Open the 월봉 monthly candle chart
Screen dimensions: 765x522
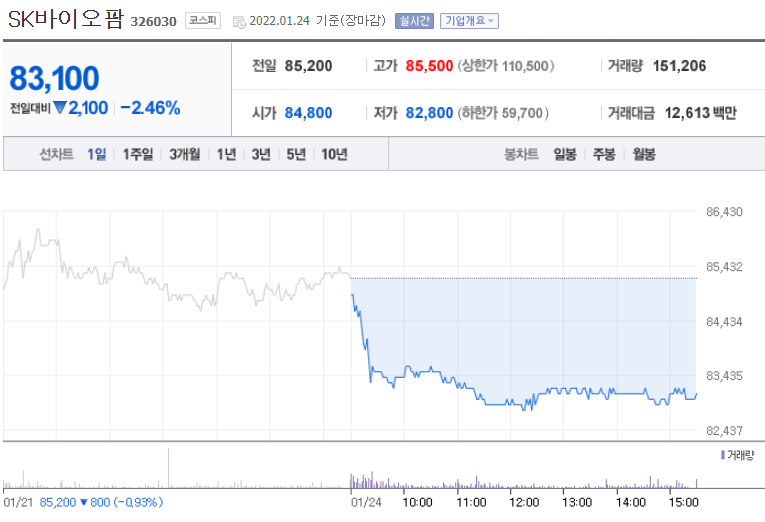(644, 154)
